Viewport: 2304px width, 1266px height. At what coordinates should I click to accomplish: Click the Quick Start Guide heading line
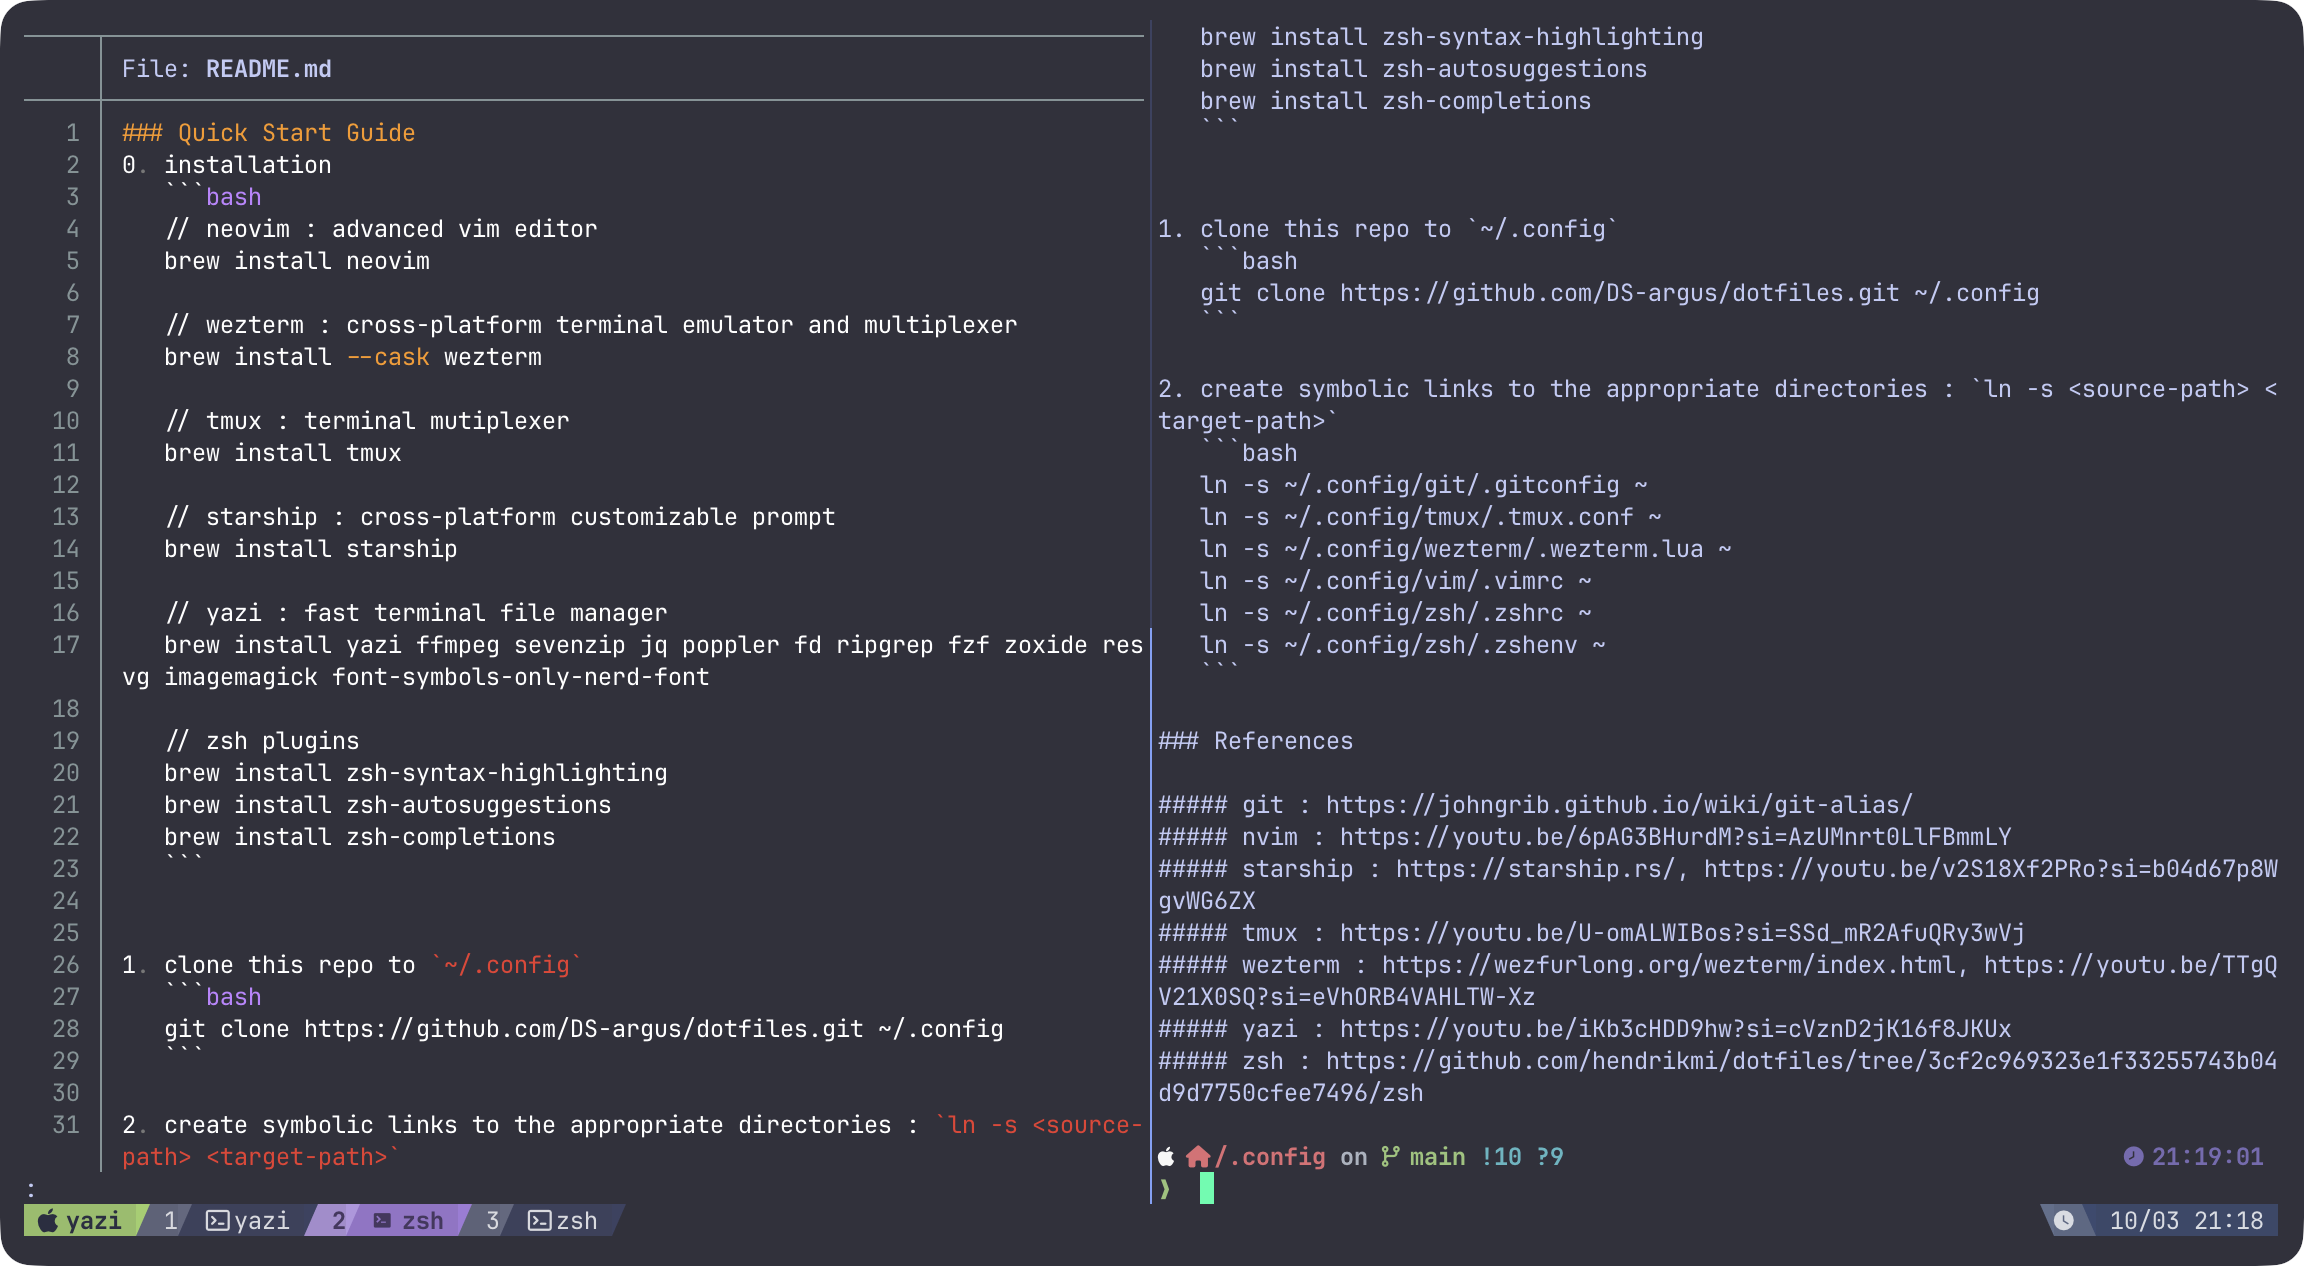click(x=268, y=133)
